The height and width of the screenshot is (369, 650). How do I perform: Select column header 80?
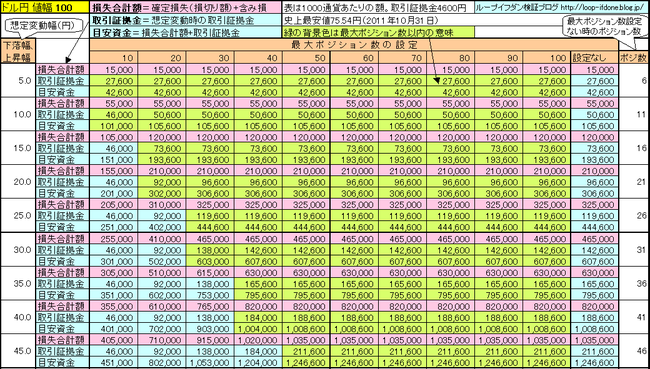click(x=451, y=58)
